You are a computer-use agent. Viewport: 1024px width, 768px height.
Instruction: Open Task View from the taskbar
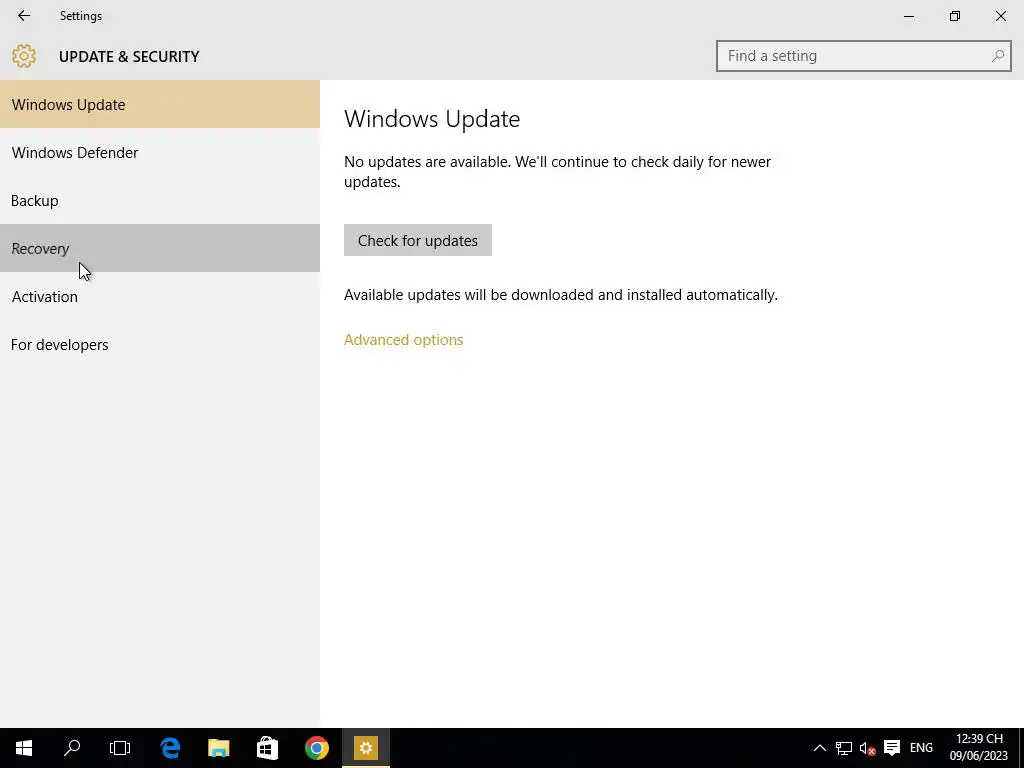(x=120, y=748)
